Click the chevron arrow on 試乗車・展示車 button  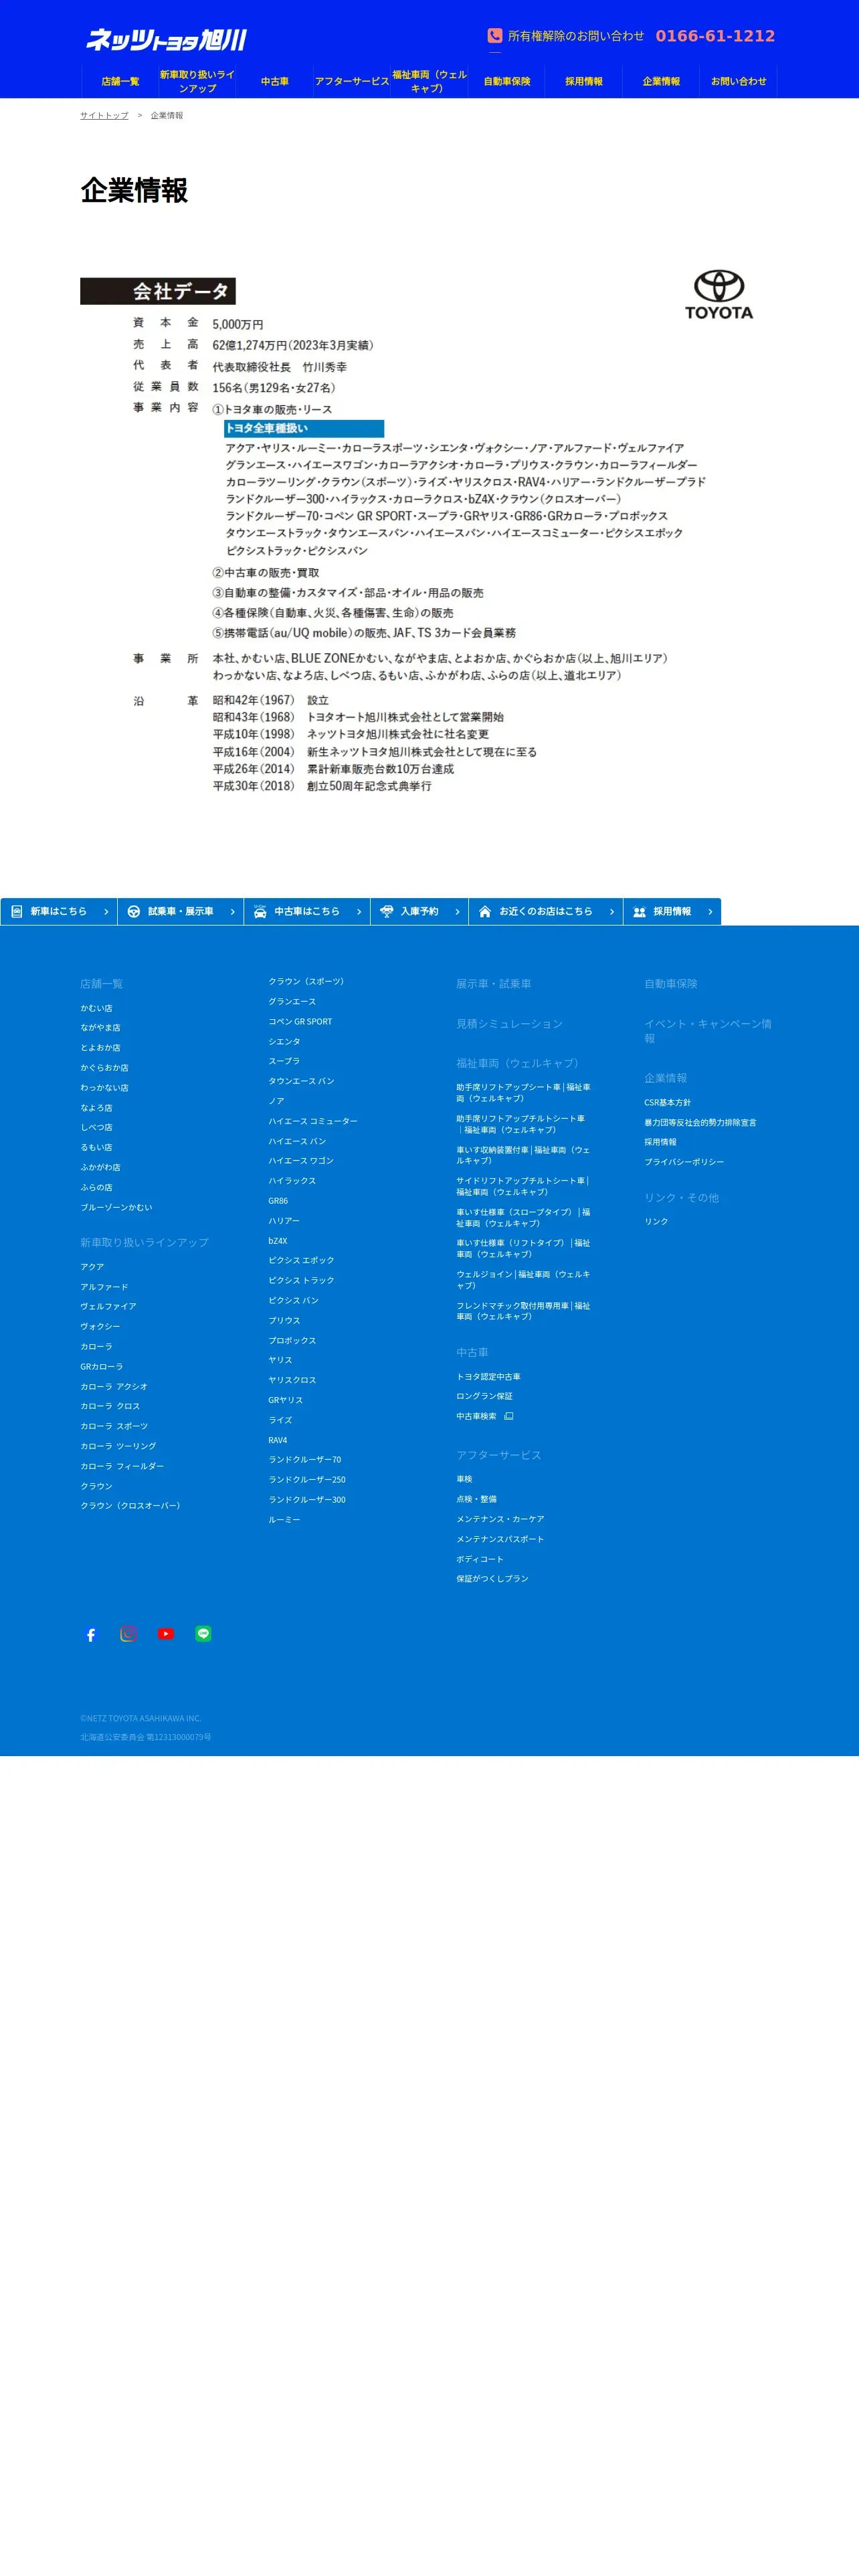click(232, 912)
